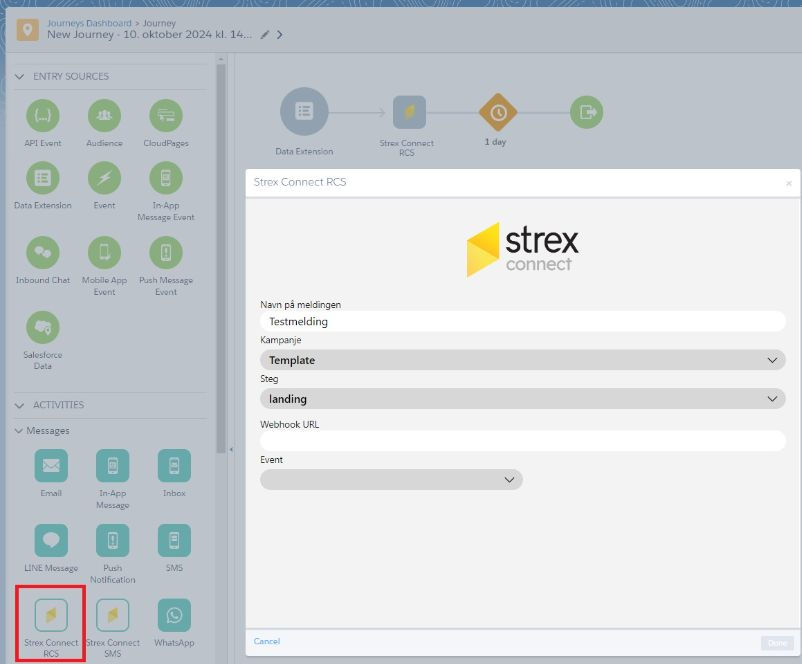Image resolution: width=802 pixels, height=664 pixels.
Task: Open the Event dropdown
Action: click(391, 479)
